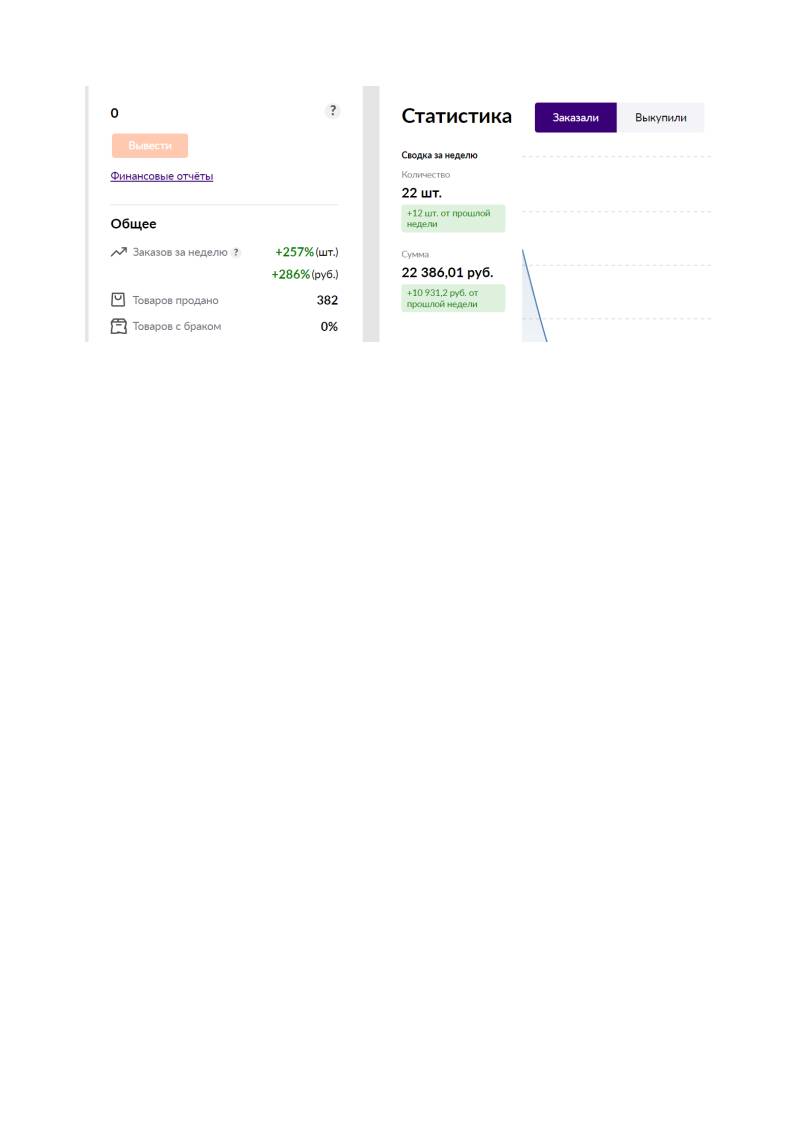
Task: Click the Статистика heading
Action: point(457,116)
